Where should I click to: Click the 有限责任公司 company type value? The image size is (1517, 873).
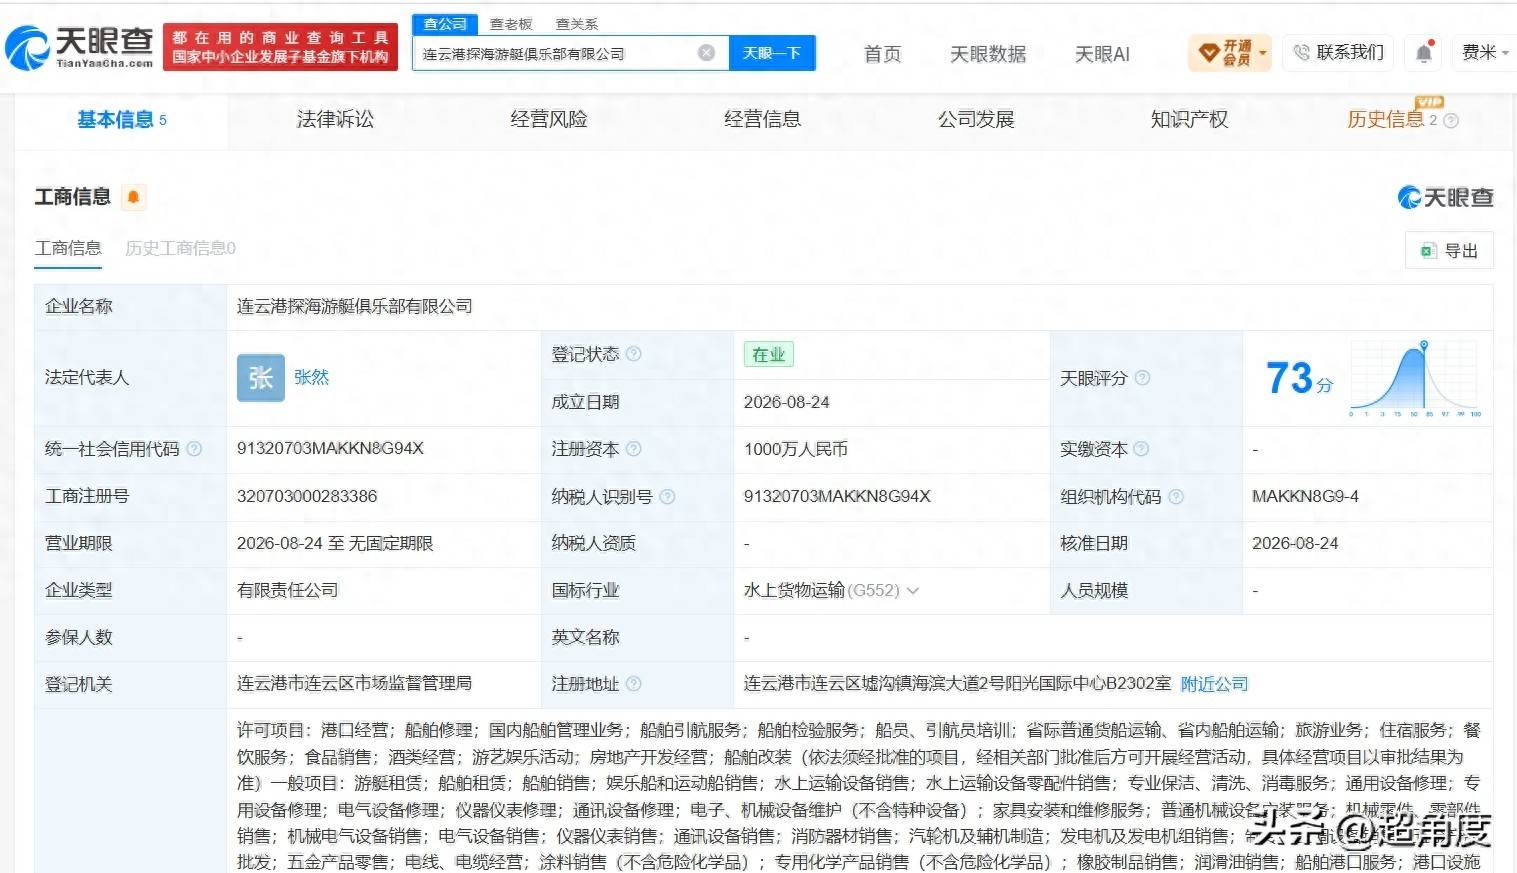click(x=287, y=590)
